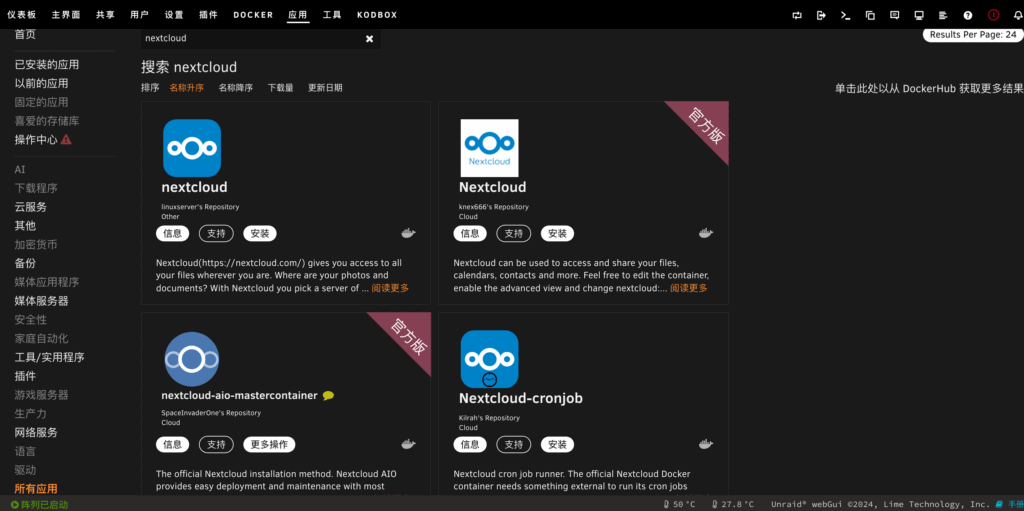Click Docker whale icon on linuxserver nextcloud card
This screenshot has height=511, width=1024.
pyautogui.click(x=408, y=233)
